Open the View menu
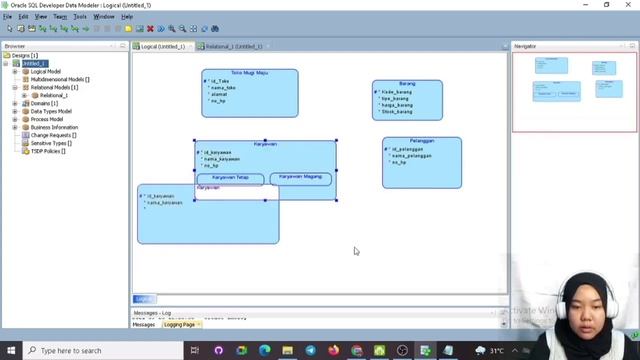The width and height of the screenshot is (640, 360). [40, 17]
